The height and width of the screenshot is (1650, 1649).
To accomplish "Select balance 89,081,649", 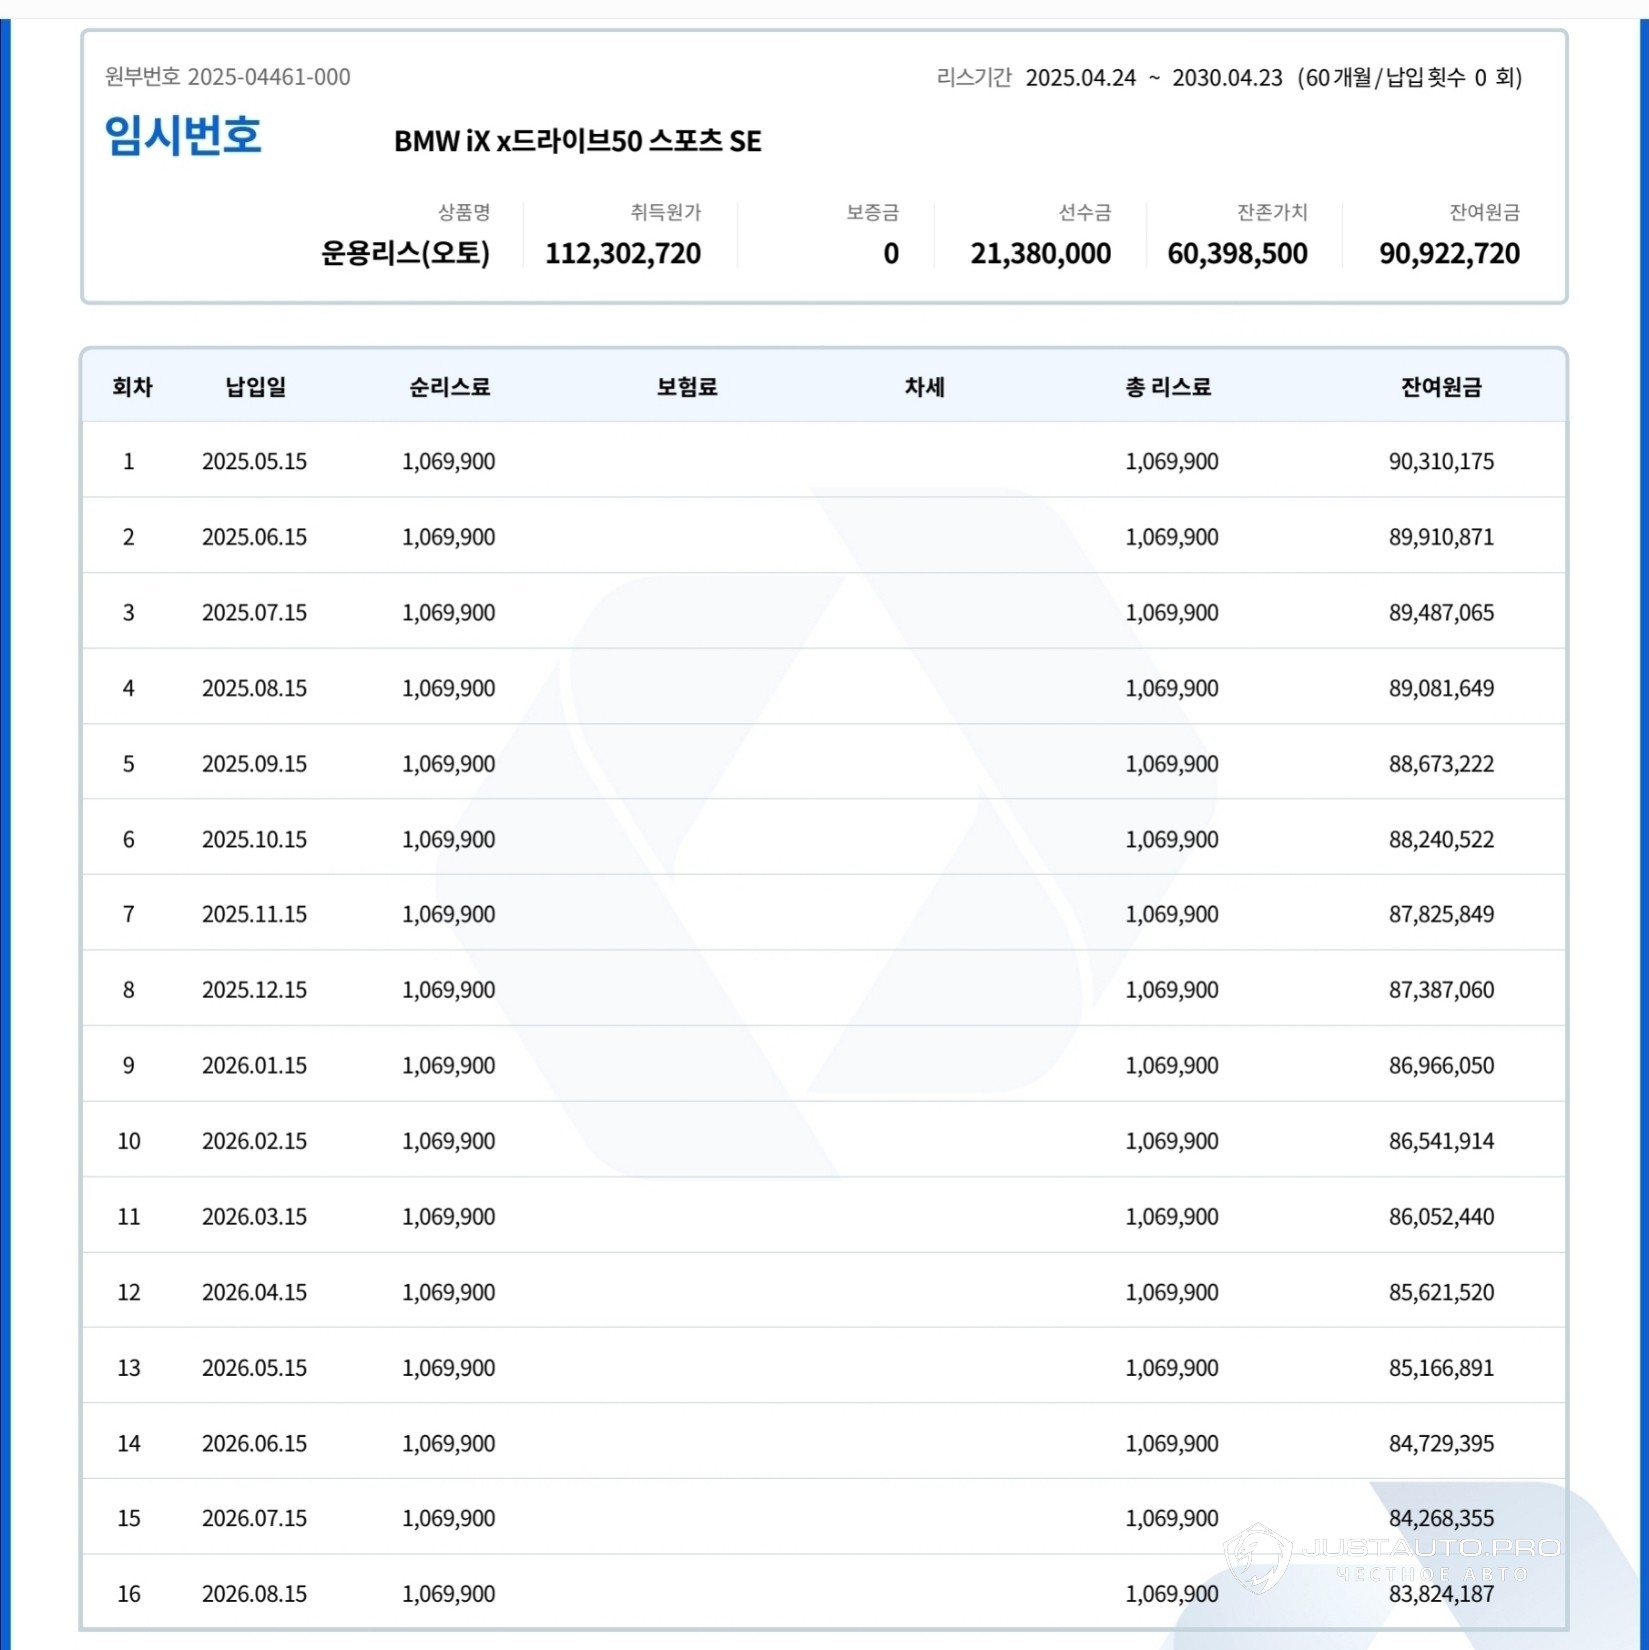I will pyautogui.click(x=1441, y=688).
